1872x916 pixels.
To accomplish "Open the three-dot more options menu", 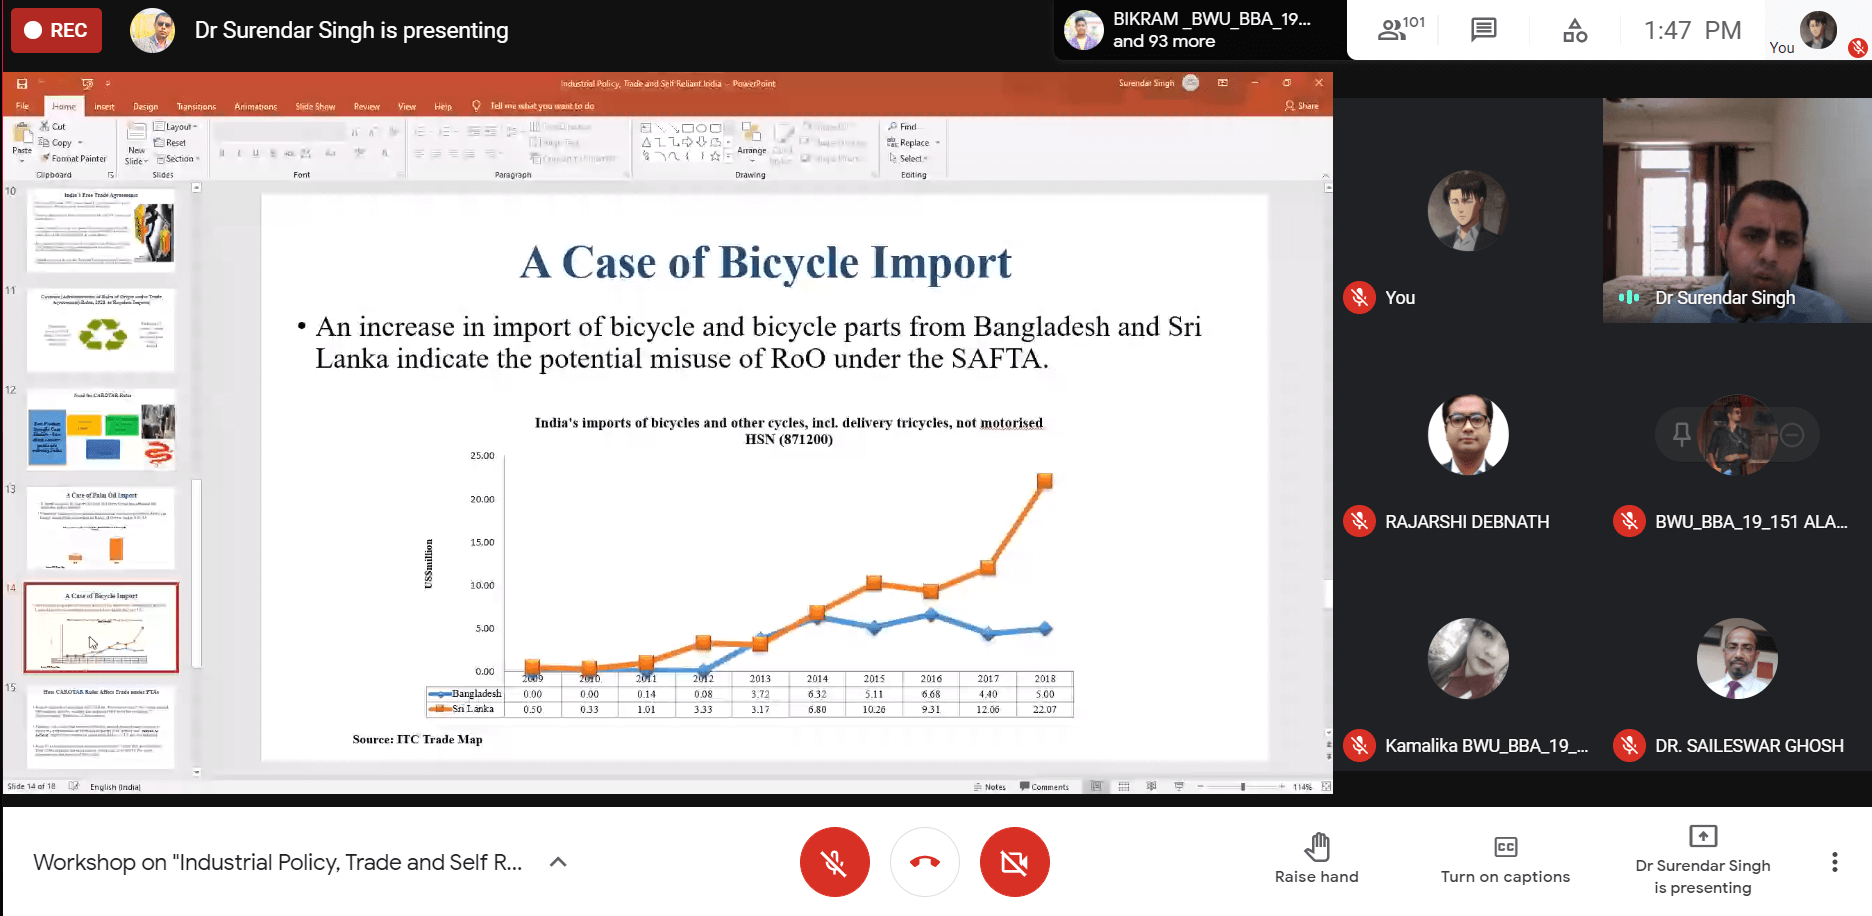I will [x=1834, y=862].
